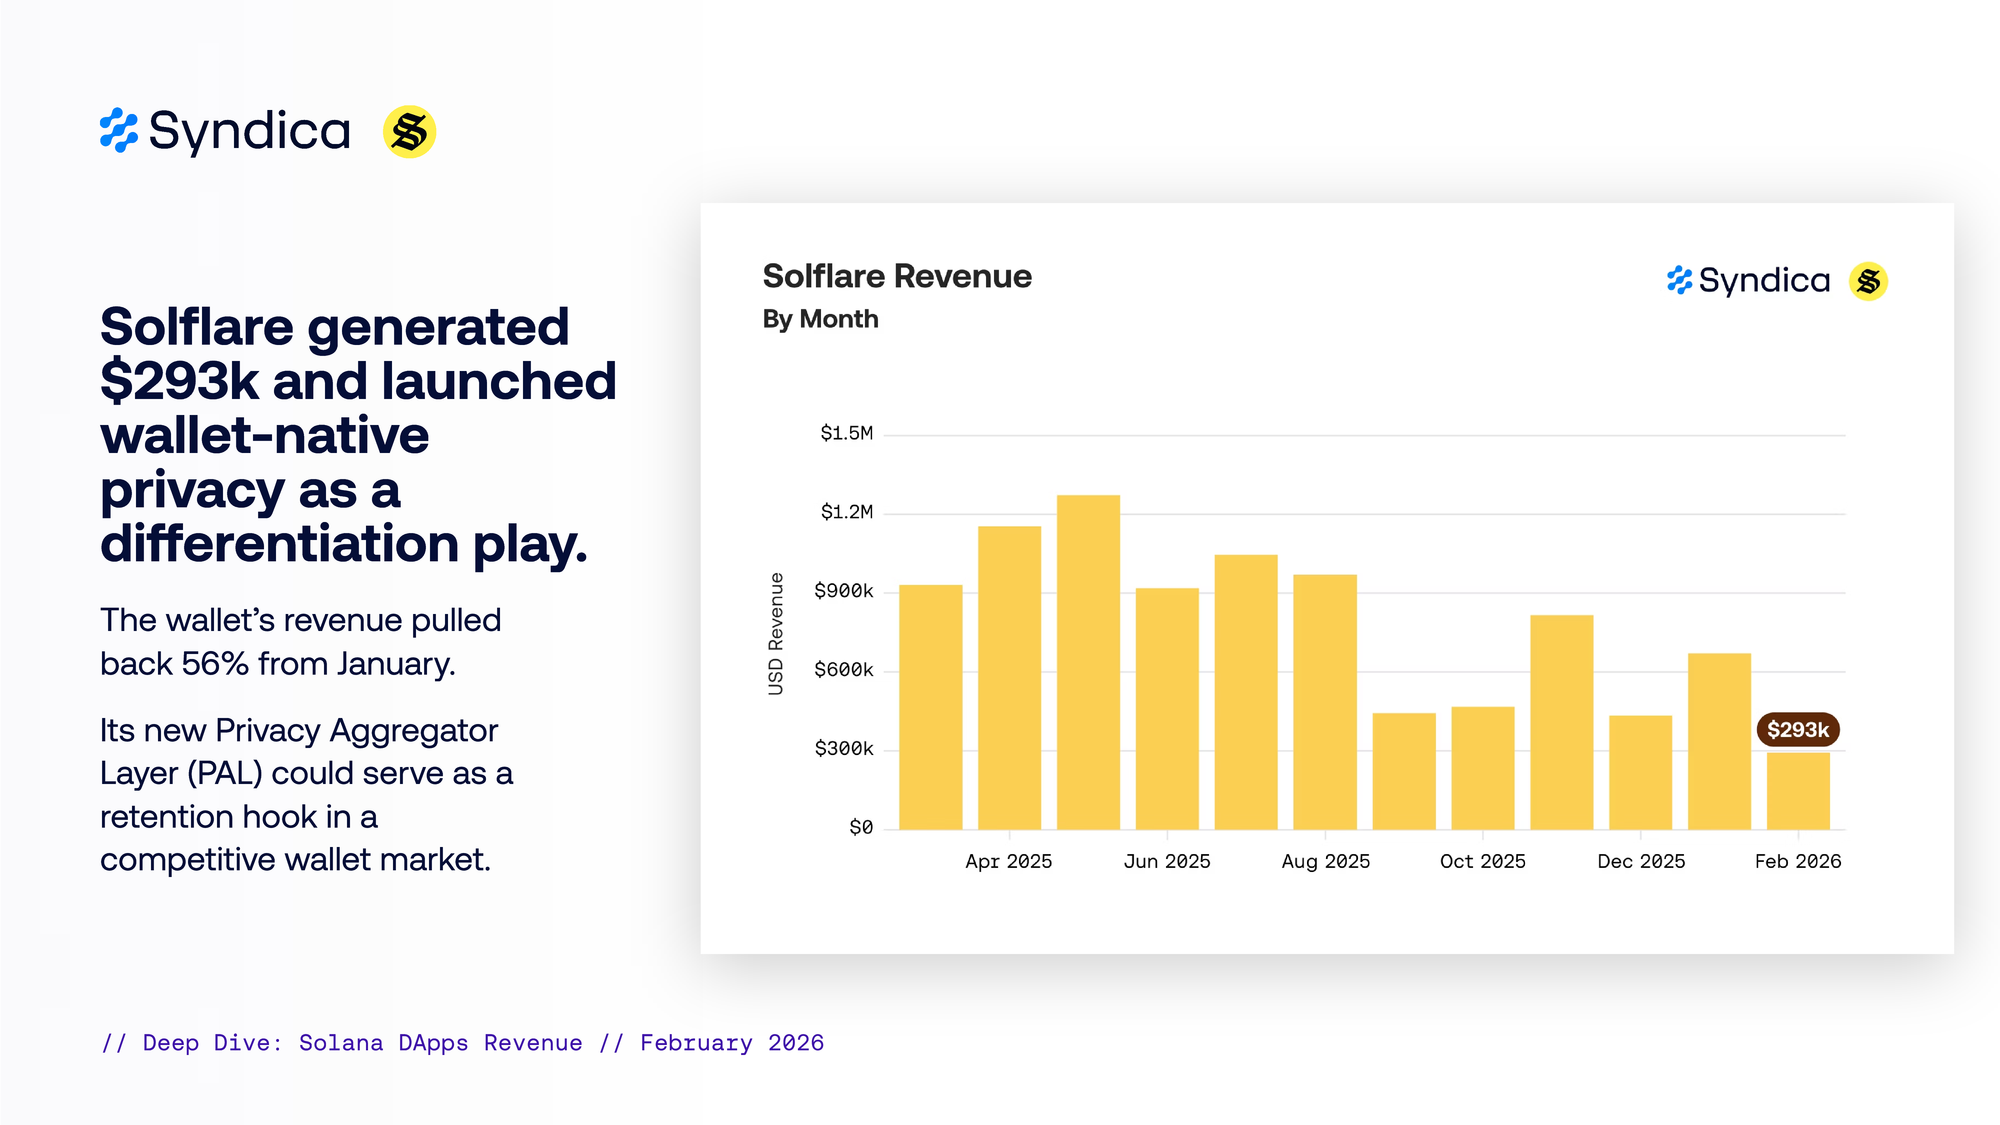Click the Syndica wordmark inside chart card
This screenshot has width=2000, height=1125.
tap(1764, 281)
